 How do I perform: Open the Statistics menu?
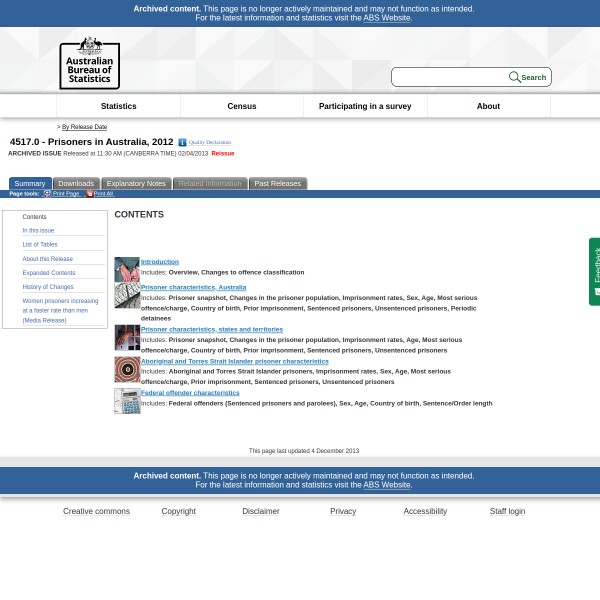click(x=118, y=106)
